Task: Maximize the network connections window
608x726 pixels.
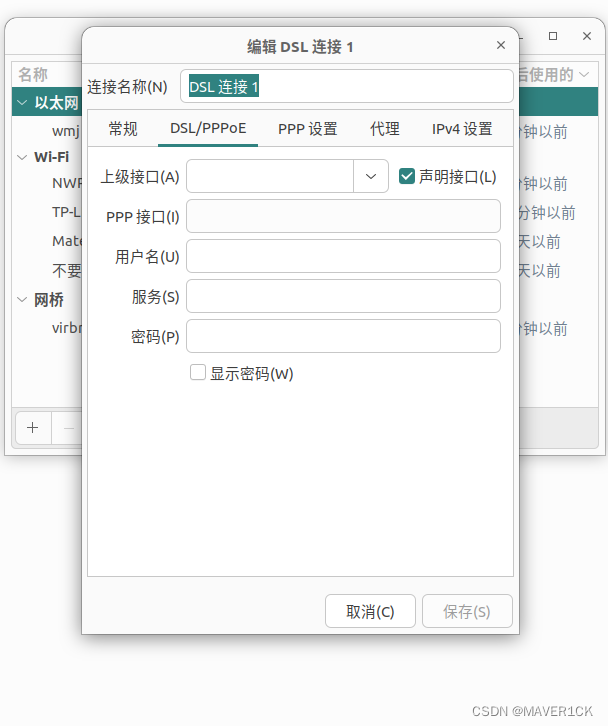Action: pos(553,36)
